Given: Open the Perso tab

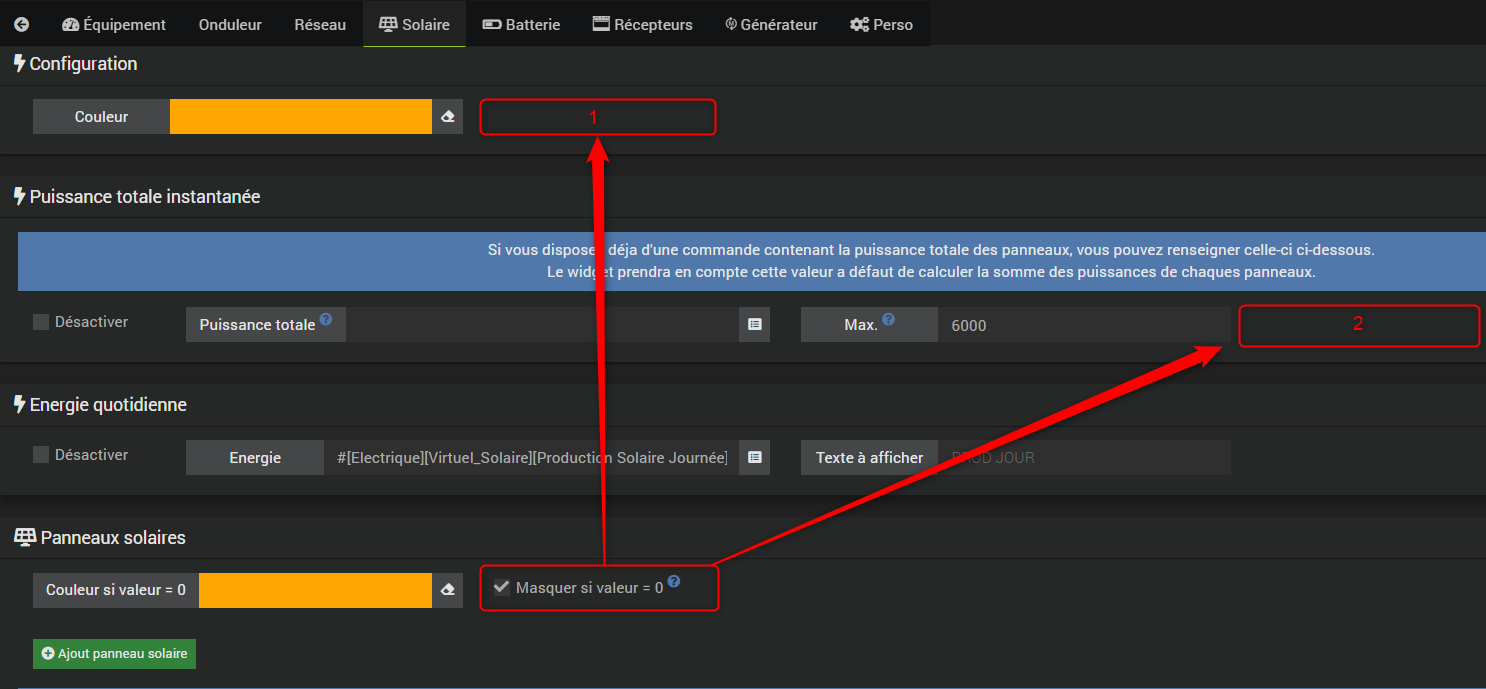Looking at the screenshot, I should [x=881, y=24].
